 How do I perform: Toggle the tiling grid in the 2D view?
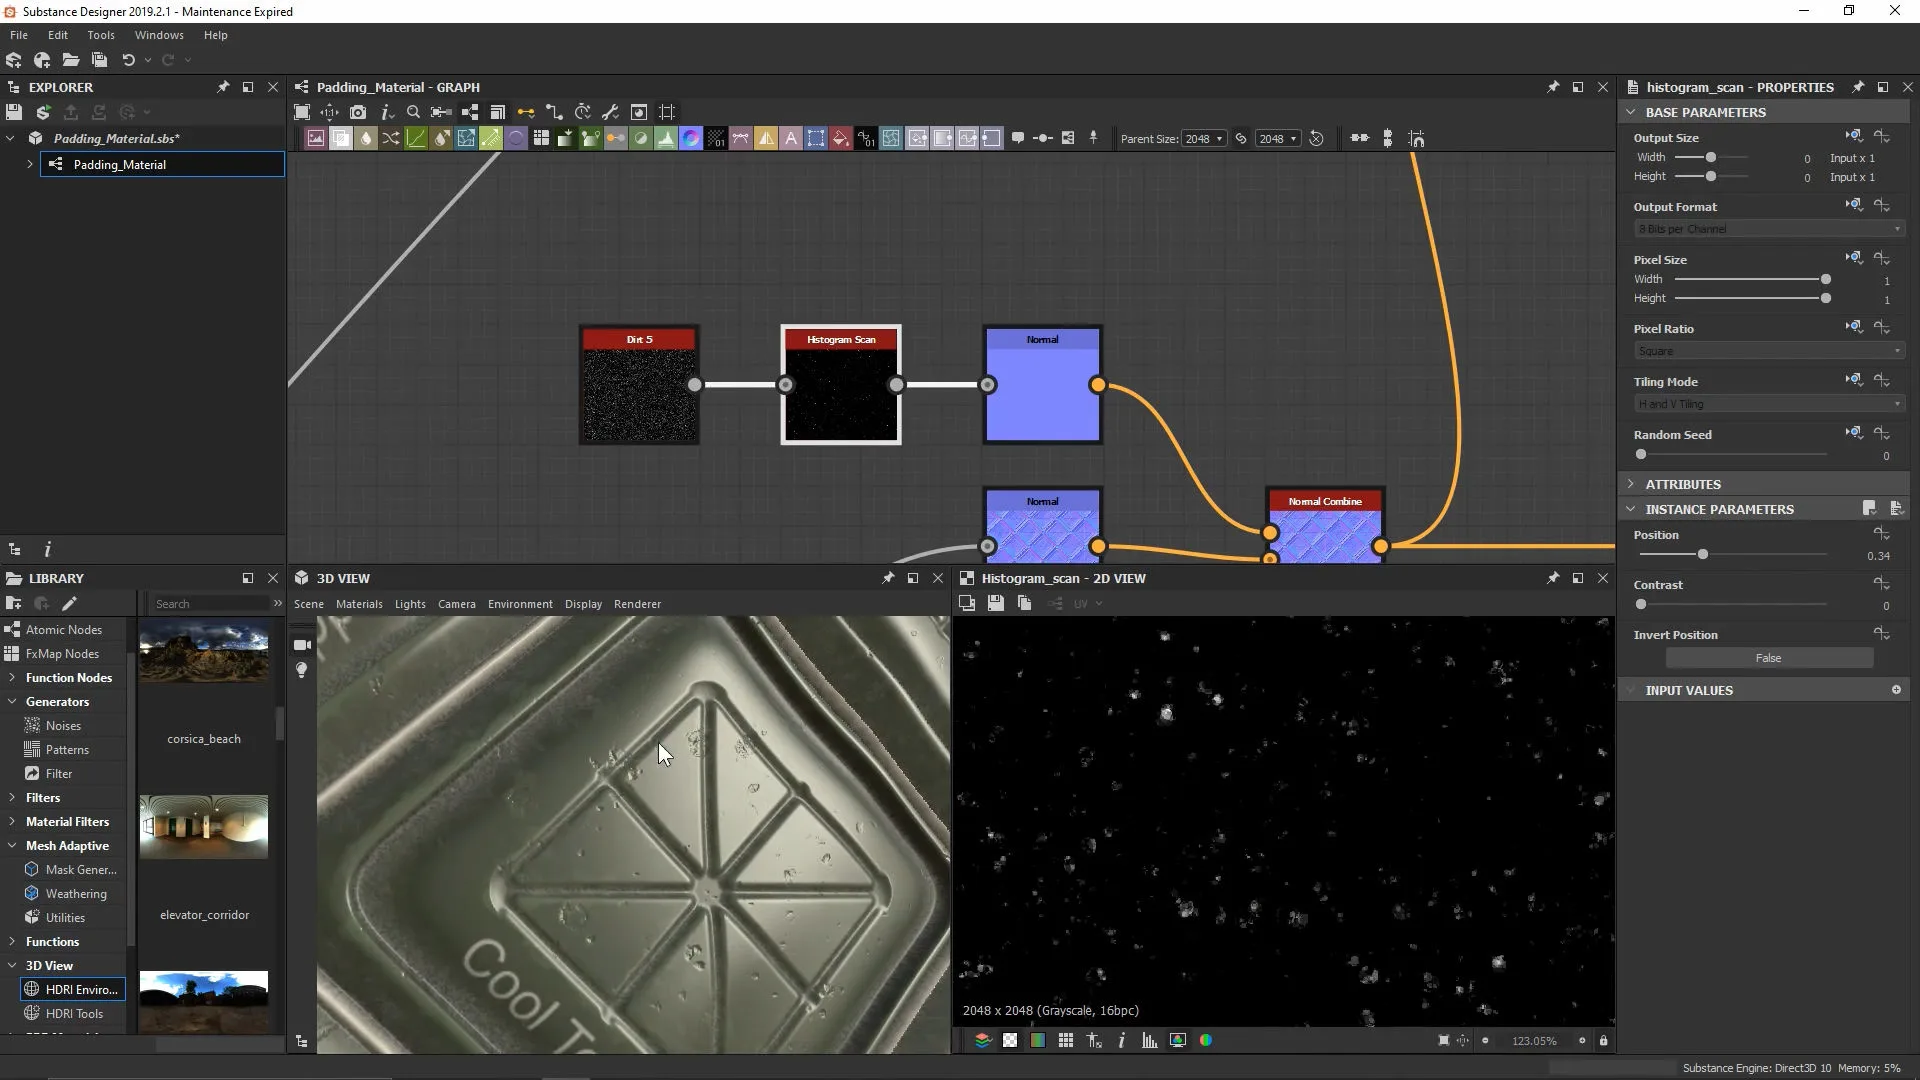(x=1066, y=1041)
